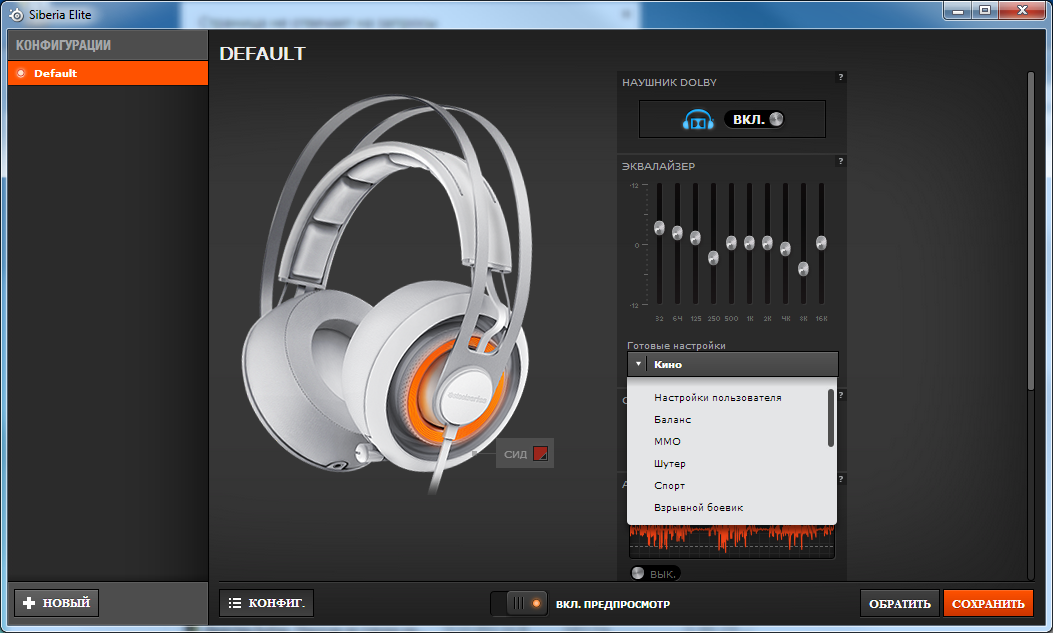1053x633 pixels.
Task: Adjust the 250 Hz equalizer slider
Action: pyautogui.click(x=713, y=258)
